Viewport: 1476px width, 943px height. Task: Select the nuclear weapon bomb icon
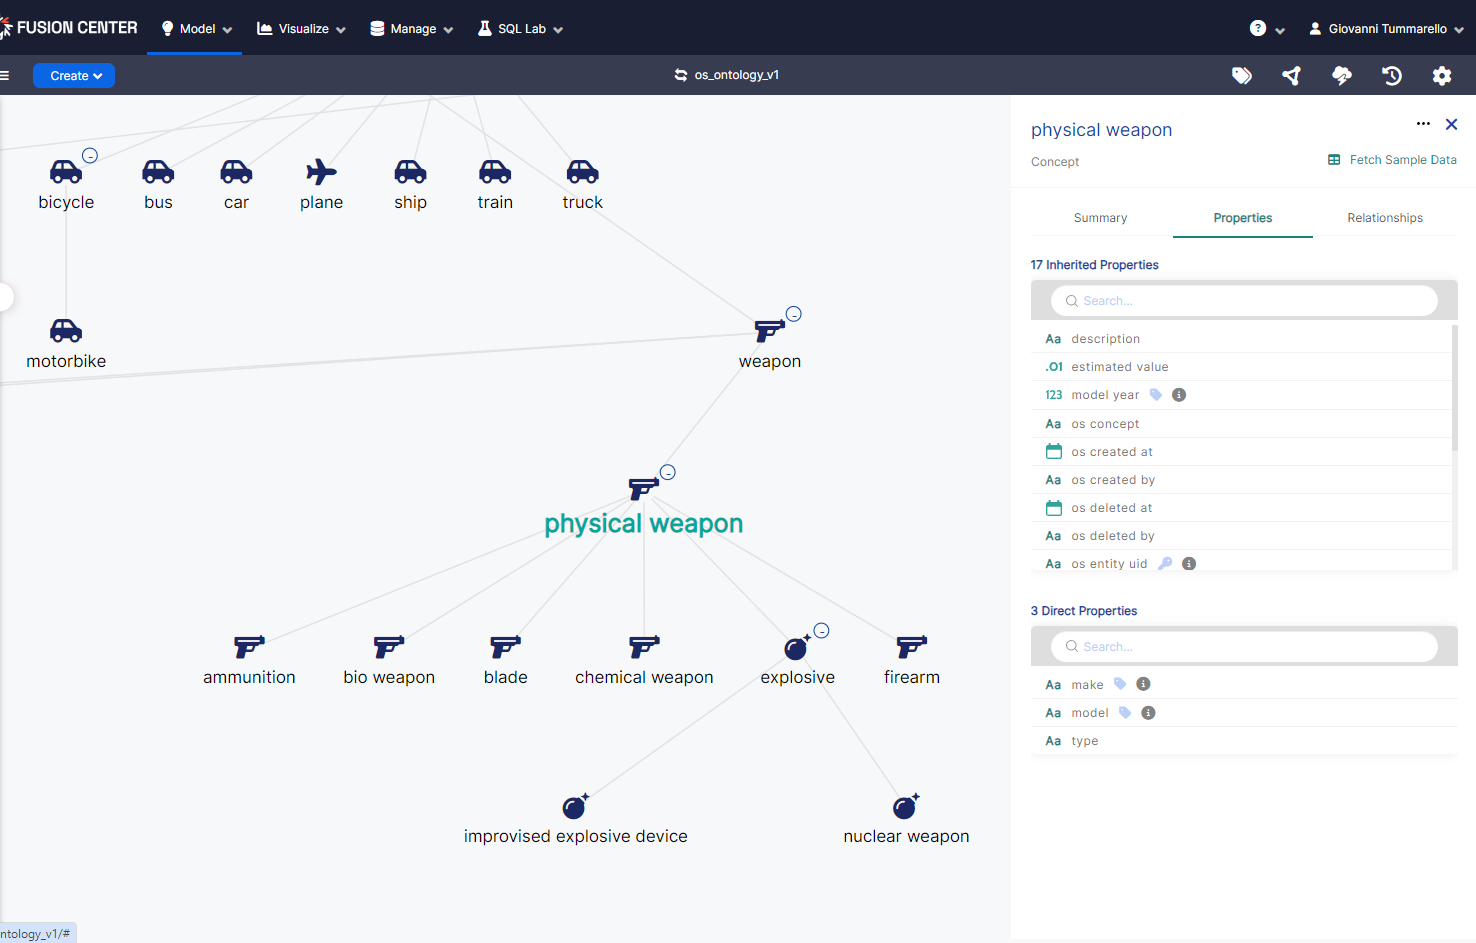click(905, 806)
